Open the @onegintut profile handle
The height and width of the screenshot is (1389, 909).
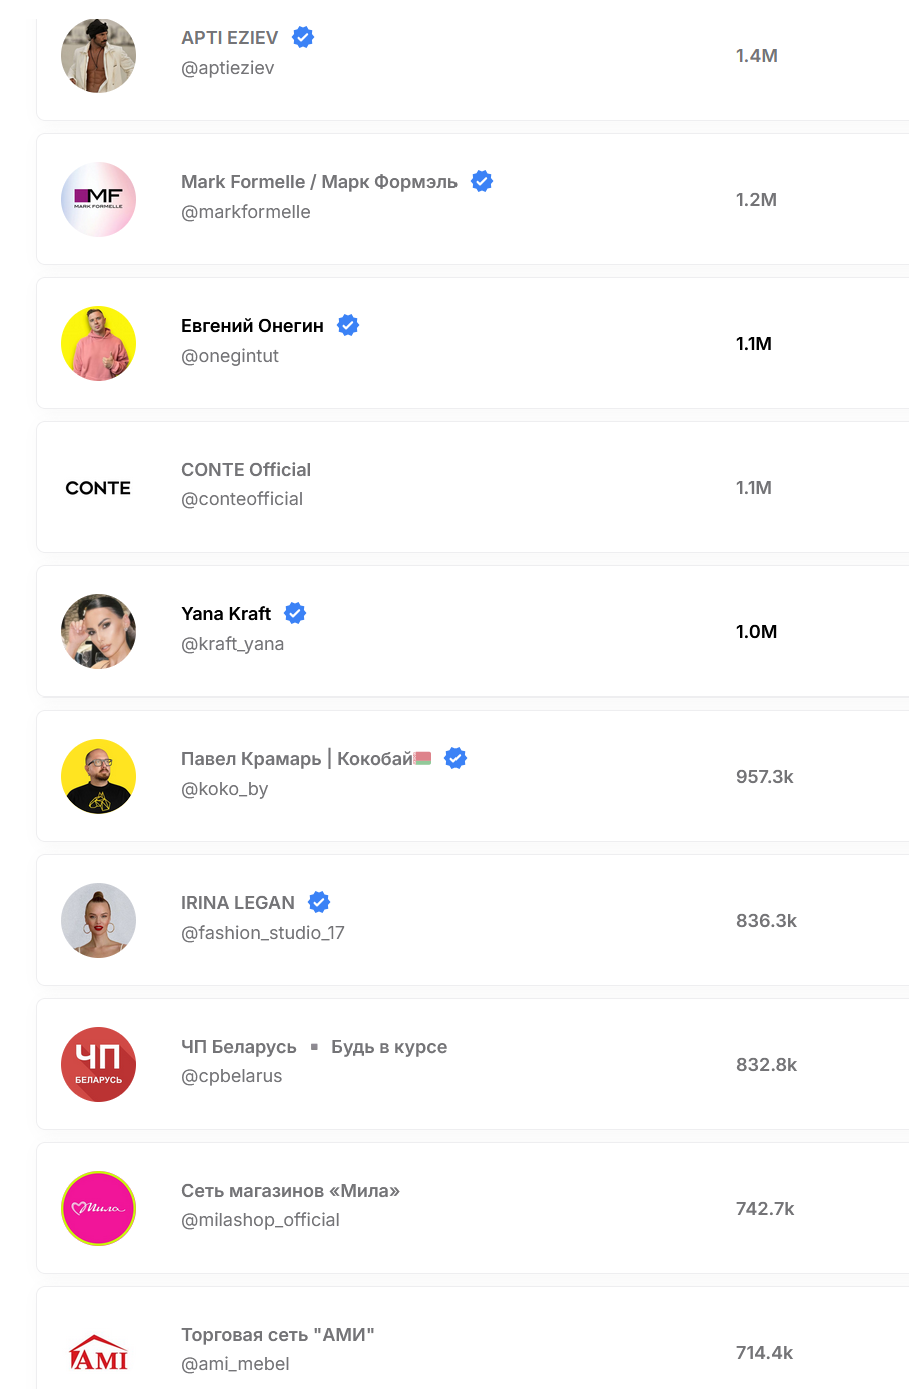click(230, 356)
